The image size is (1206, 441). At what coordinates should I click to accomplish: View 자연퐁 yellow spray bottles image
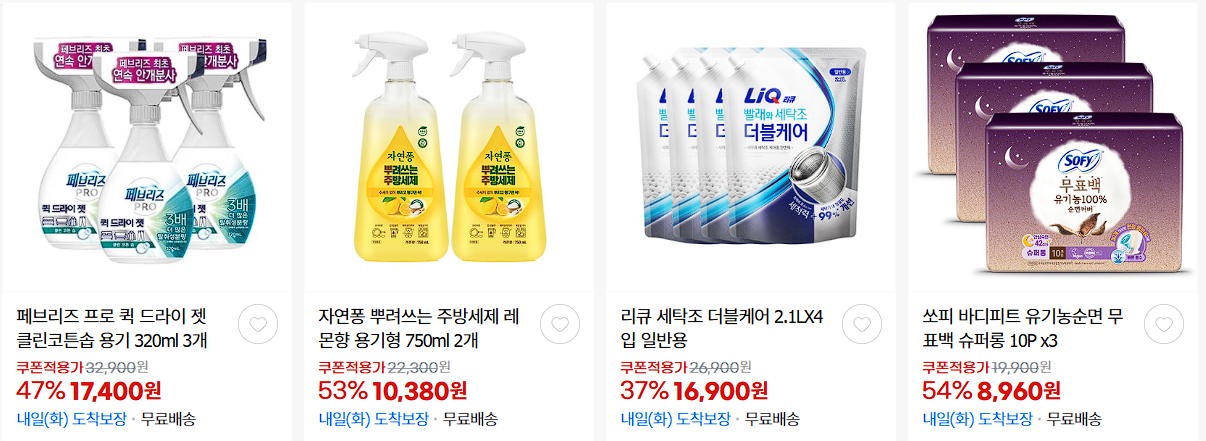[x=448, y=147]
